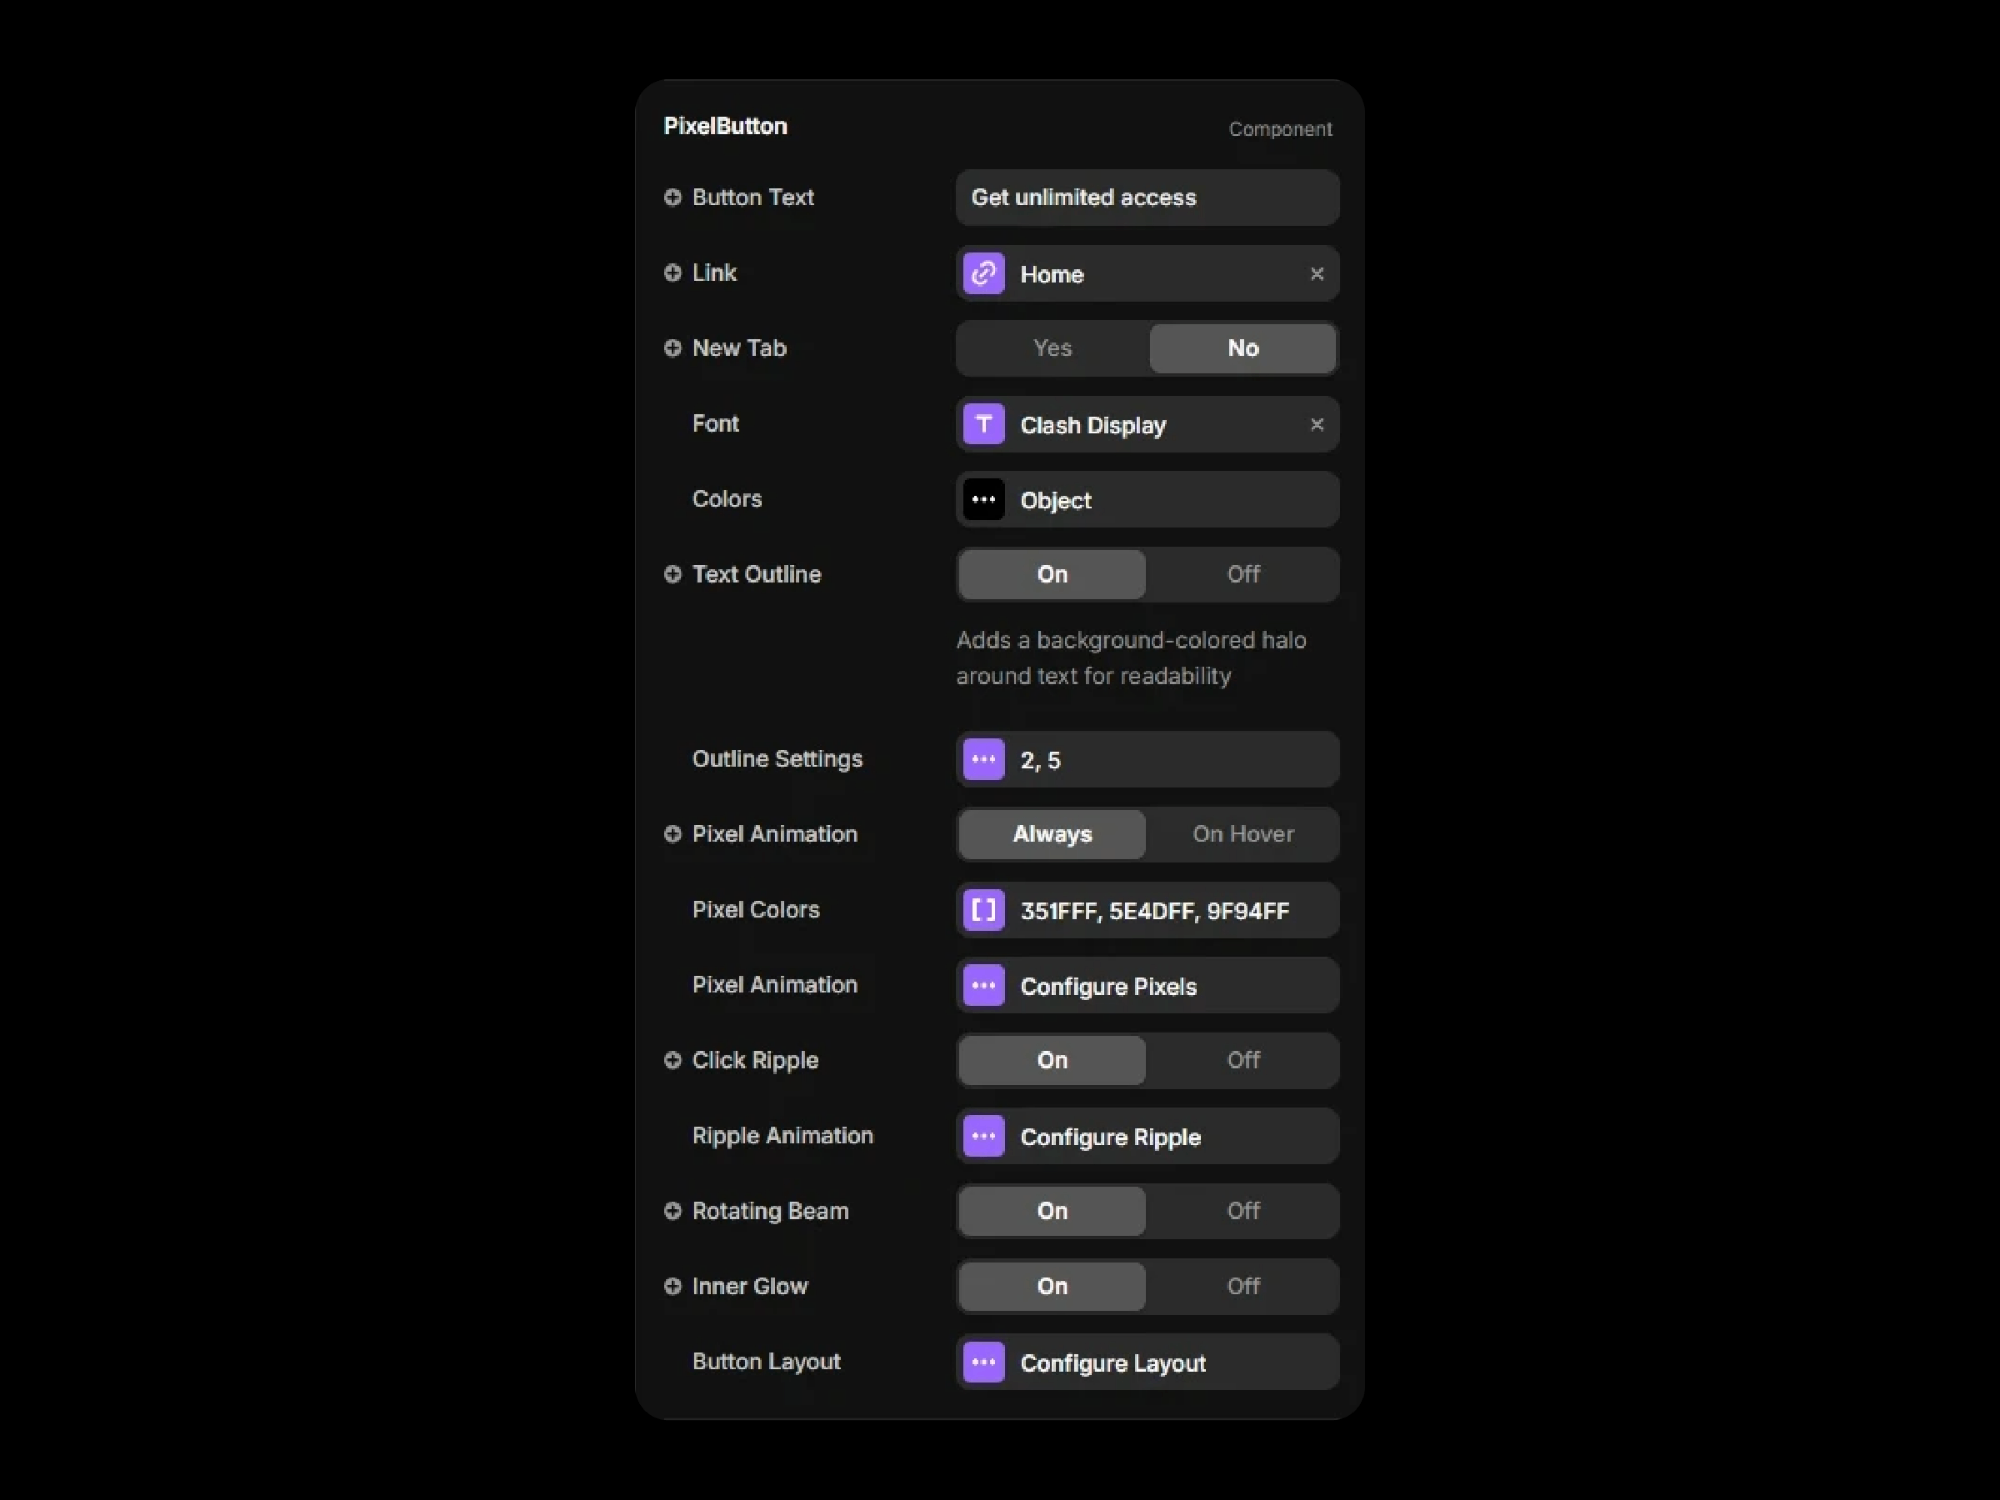Open the Home link selector

(1150, 273)
